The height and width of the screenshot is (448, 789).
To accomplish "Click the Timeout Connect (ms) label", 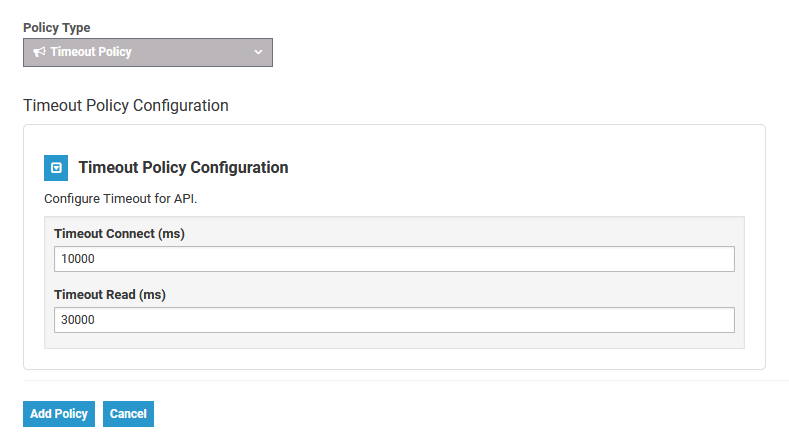I will point(119,234).
